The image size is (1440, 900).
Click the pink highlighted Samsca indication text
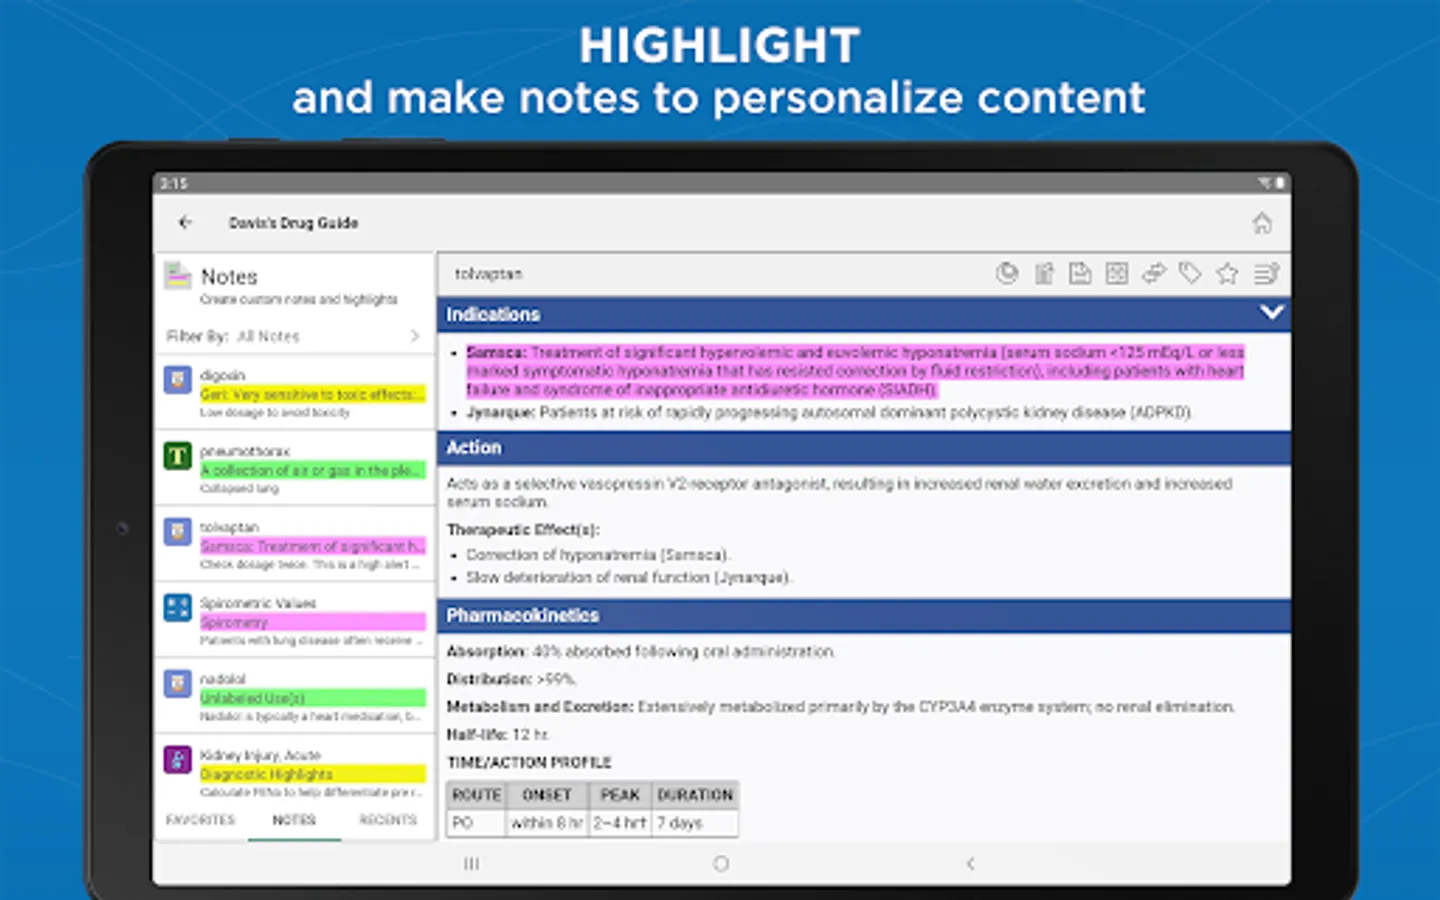pos(855,371)
